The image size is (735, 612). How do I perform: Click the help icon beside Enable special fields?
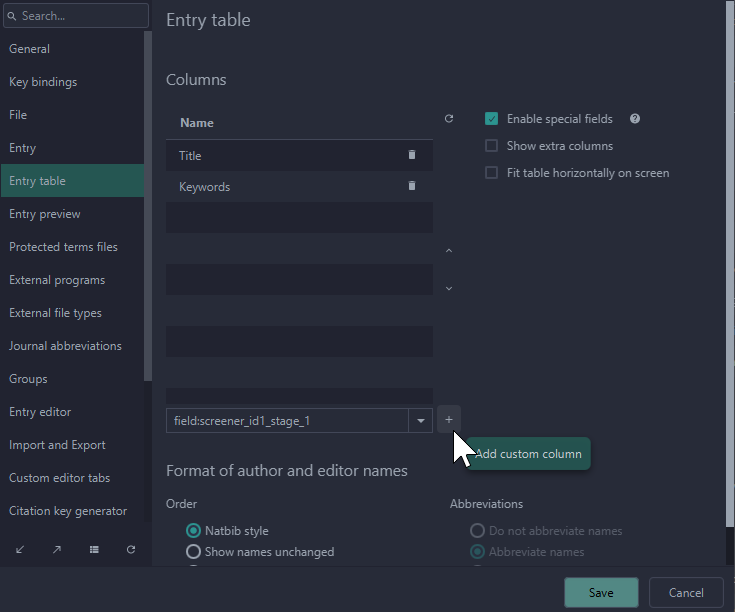coord(634,119)
